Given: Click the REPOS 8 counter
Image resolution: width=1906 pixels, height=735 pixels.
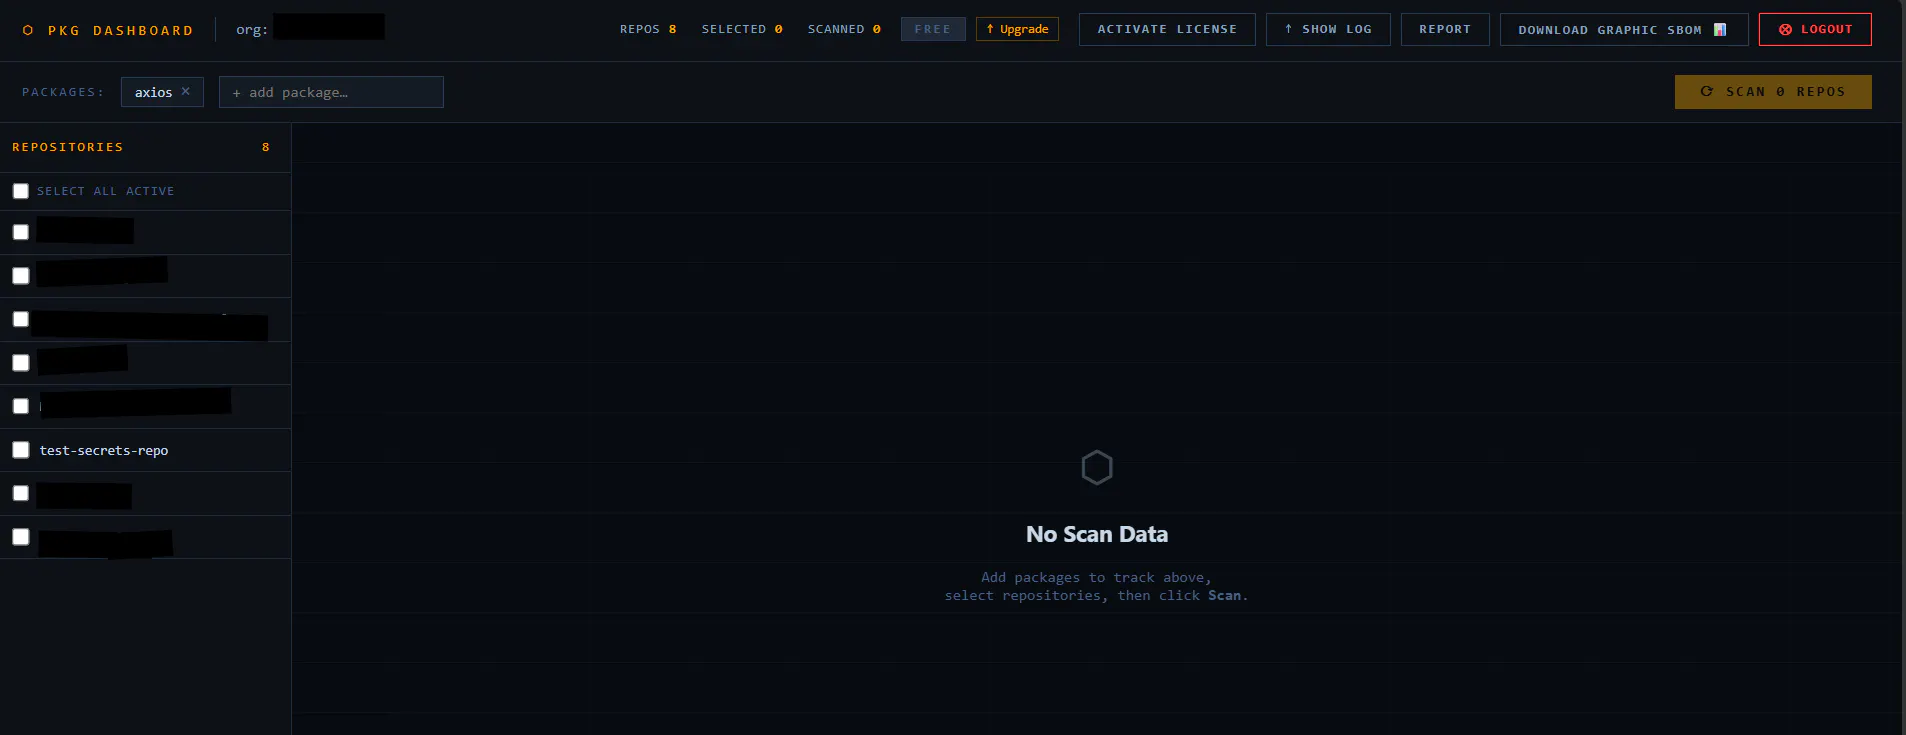Looking at the screenshot, I should (x=648, y=29).
